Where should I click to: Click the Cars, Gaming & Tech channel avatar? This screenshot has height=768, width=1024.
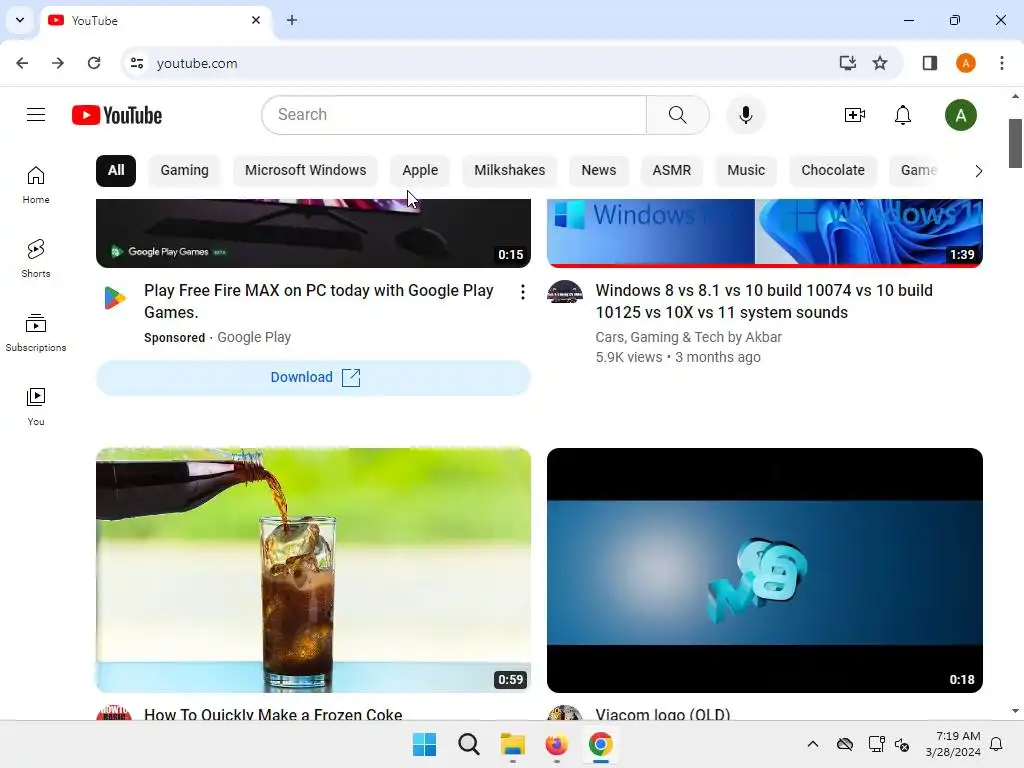(x=565, y=292)
